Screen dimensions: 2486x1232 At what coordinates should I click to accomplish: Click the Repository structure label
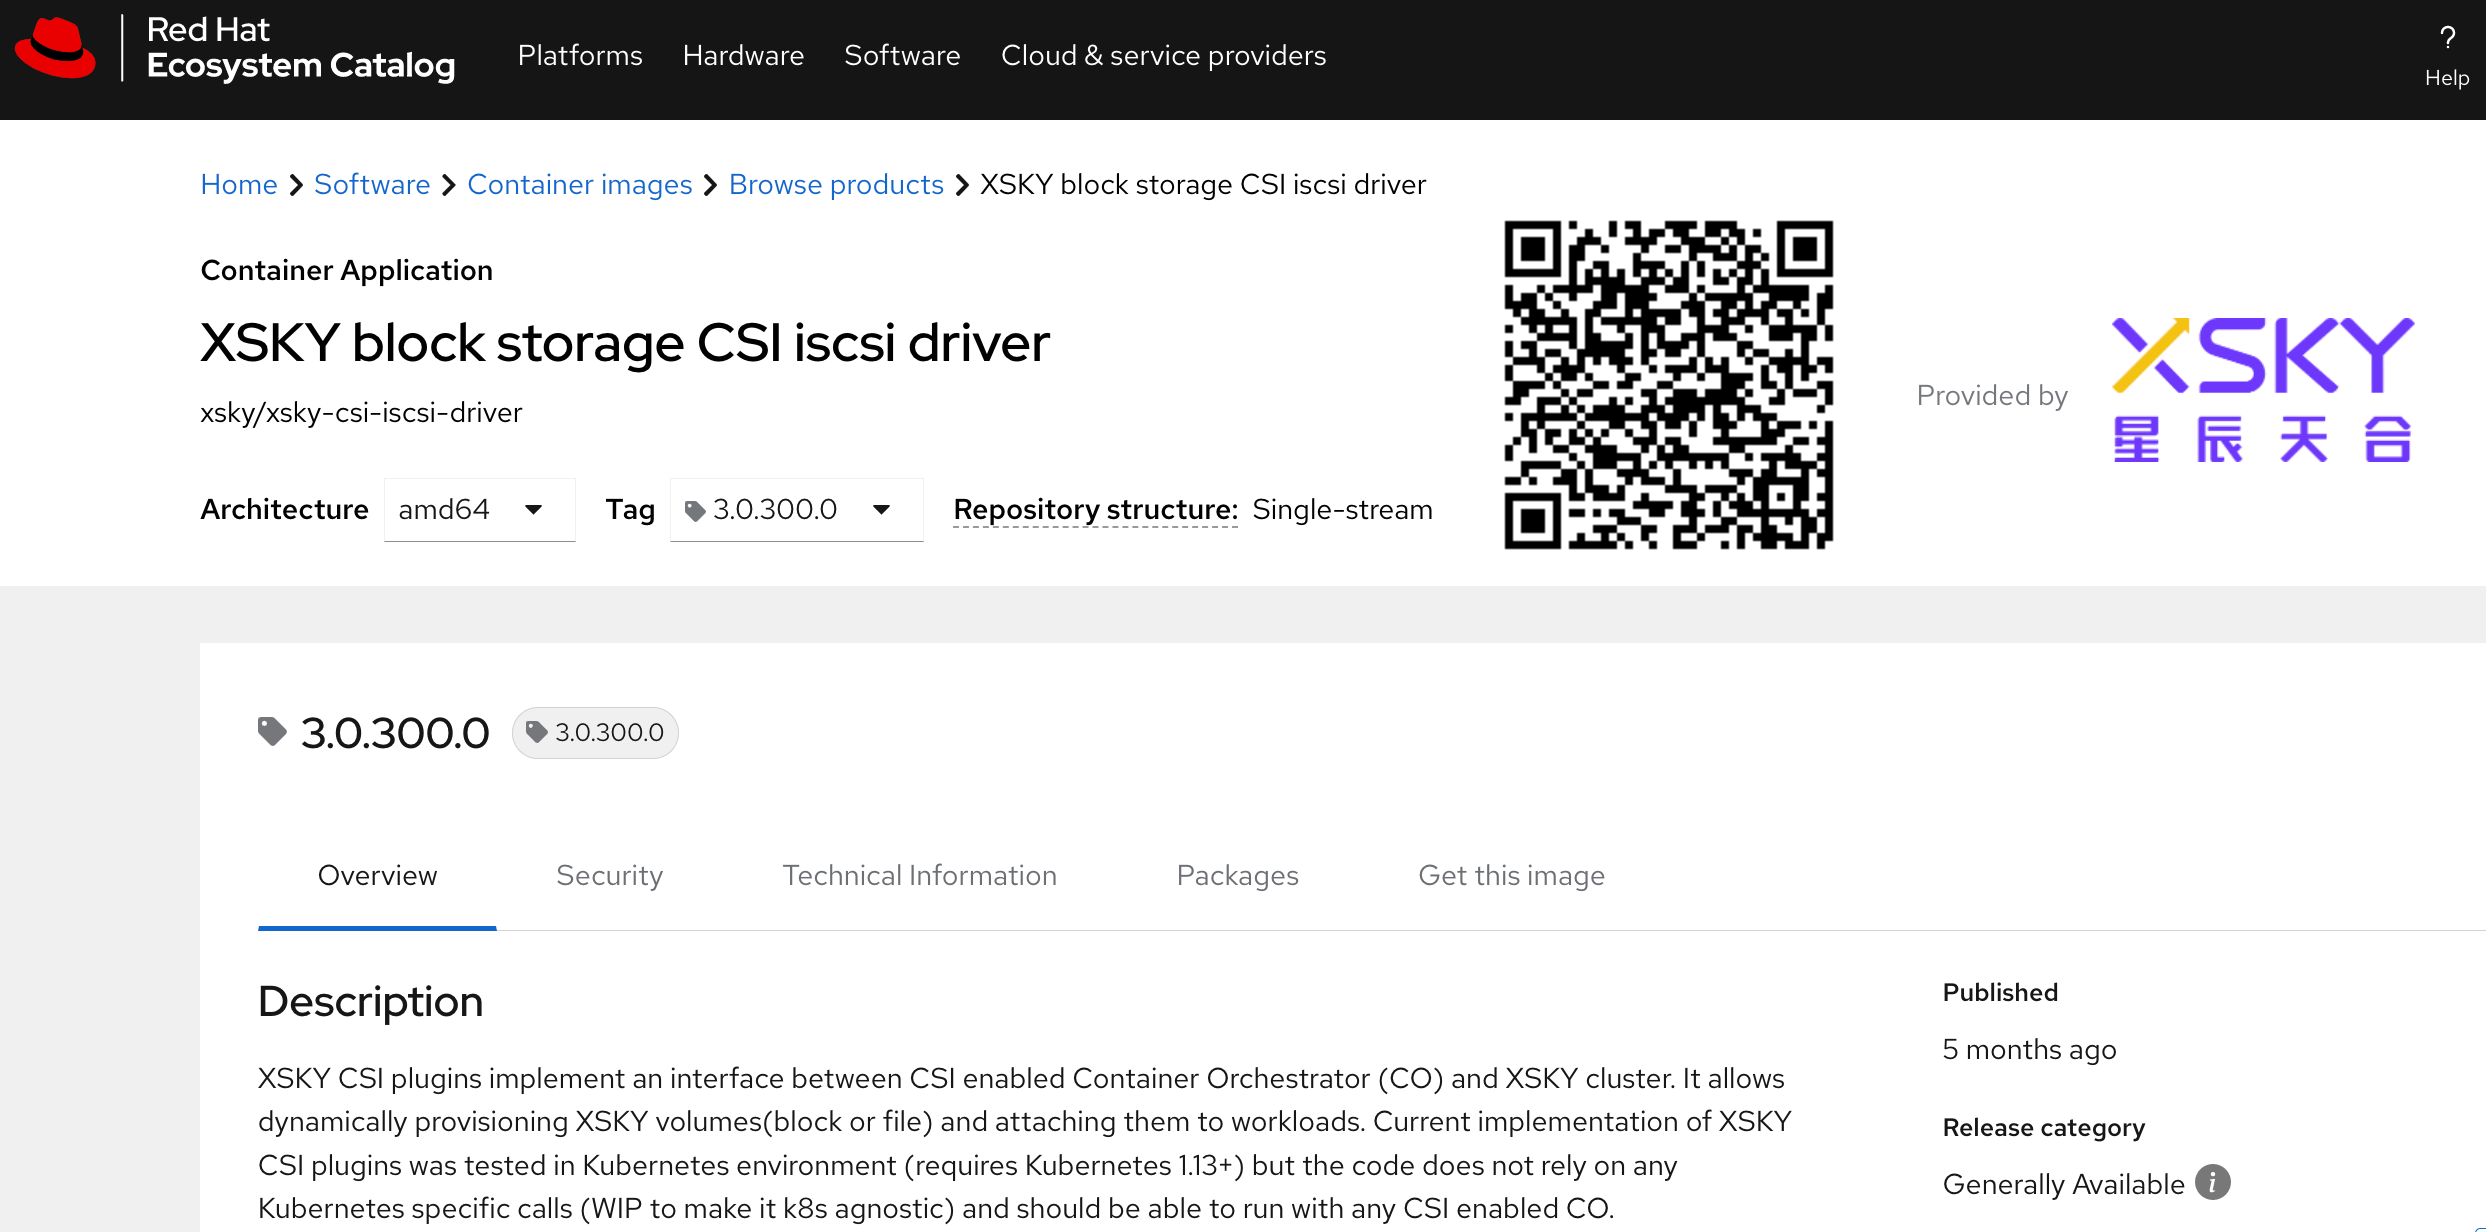click(1095, 510)
